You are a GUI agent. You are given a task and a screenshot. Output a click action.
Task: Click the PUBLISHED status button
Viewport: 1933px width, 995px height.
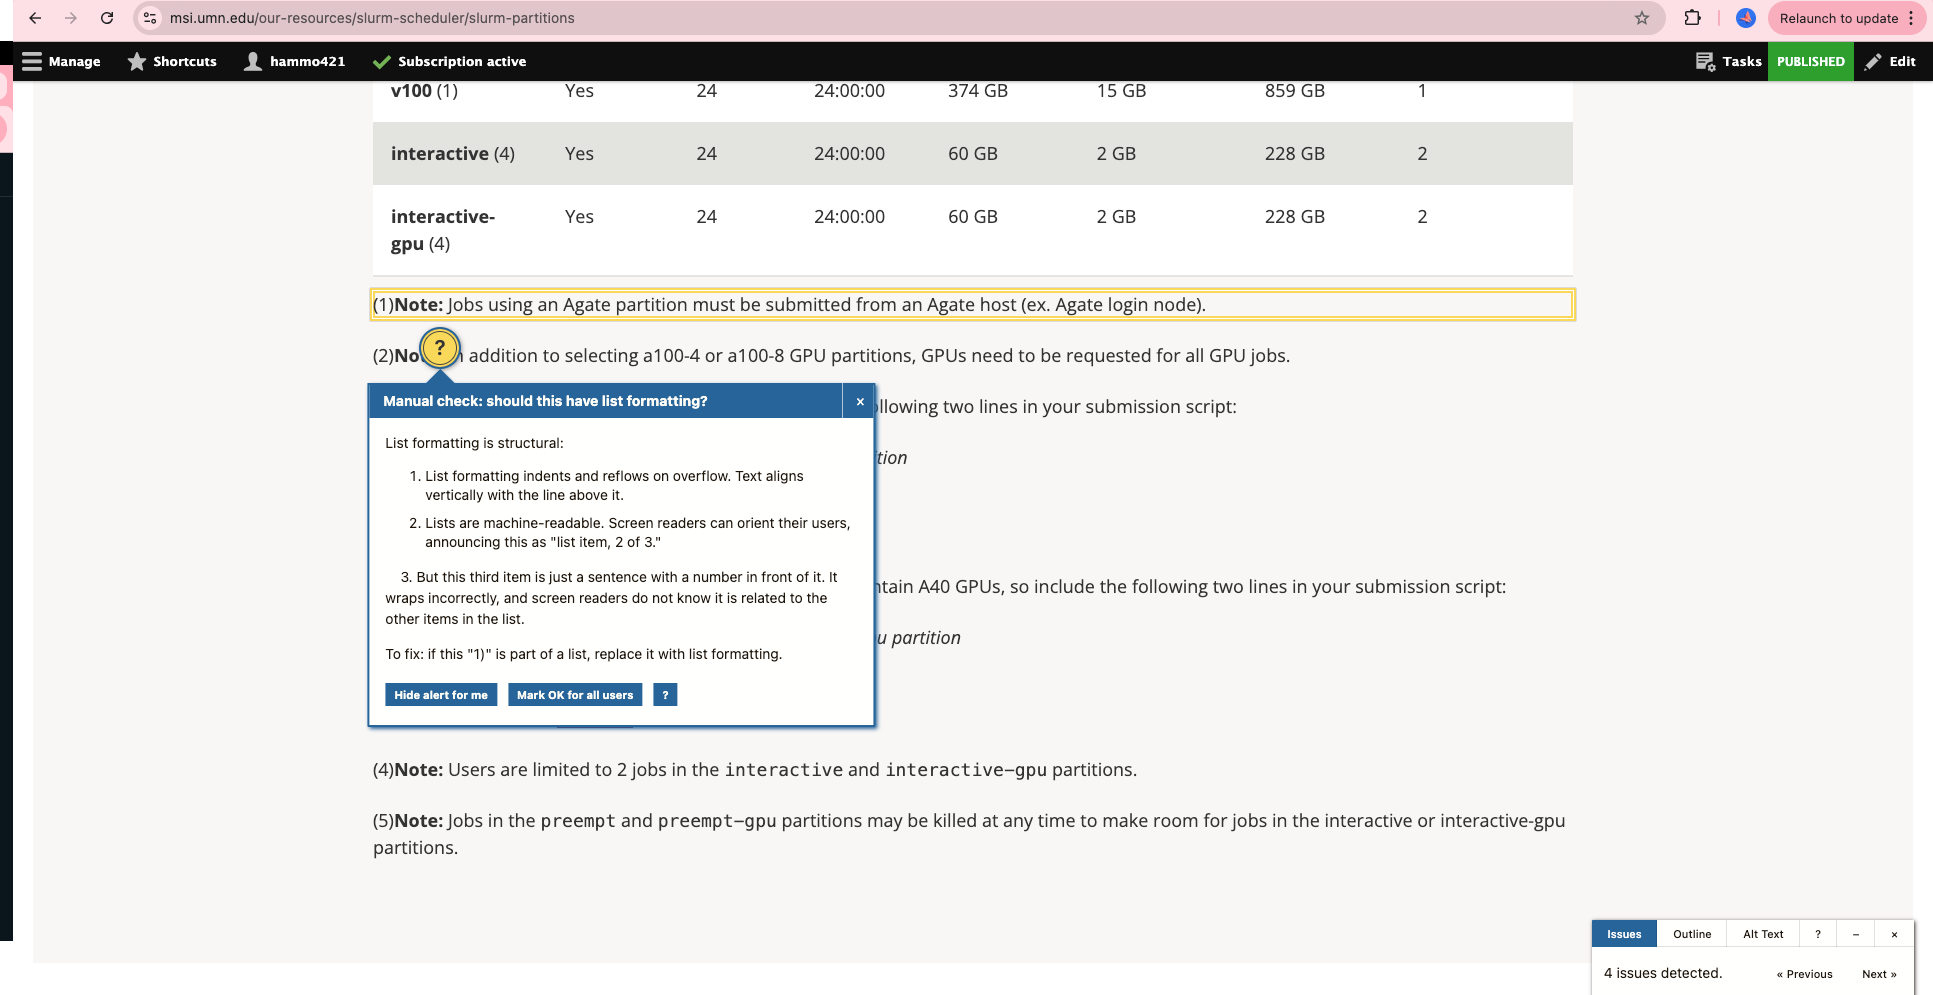click(x=1810, y=61)
